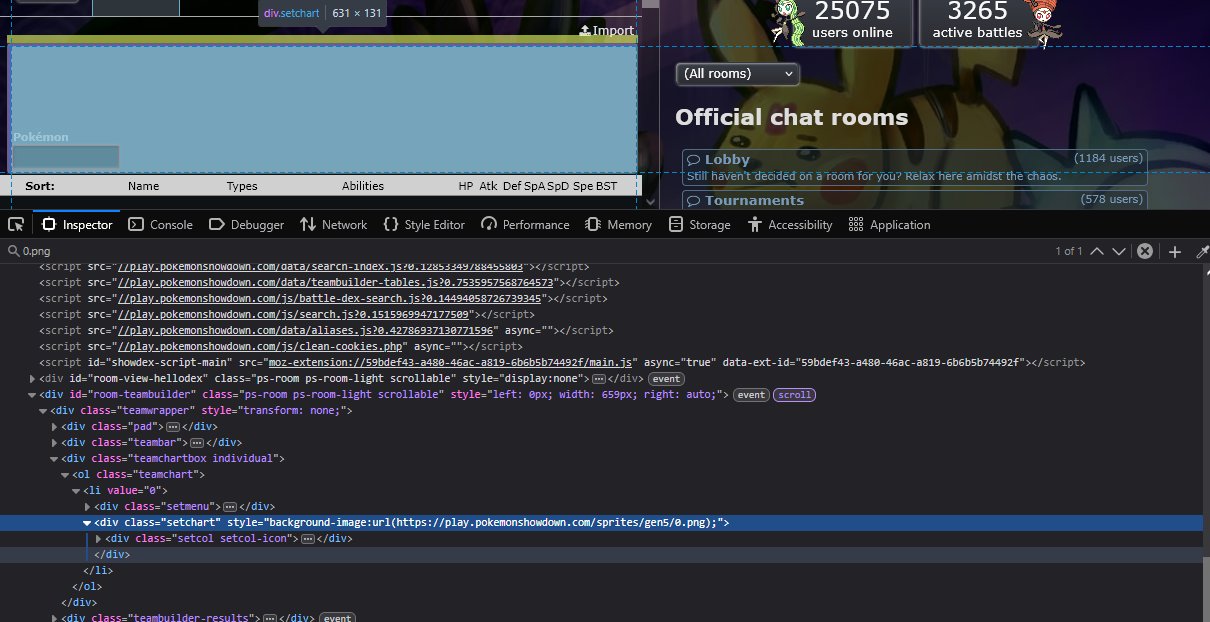Collapse the div class="setchart" node
1210x622 pixels.
click(x=87, y=523)
